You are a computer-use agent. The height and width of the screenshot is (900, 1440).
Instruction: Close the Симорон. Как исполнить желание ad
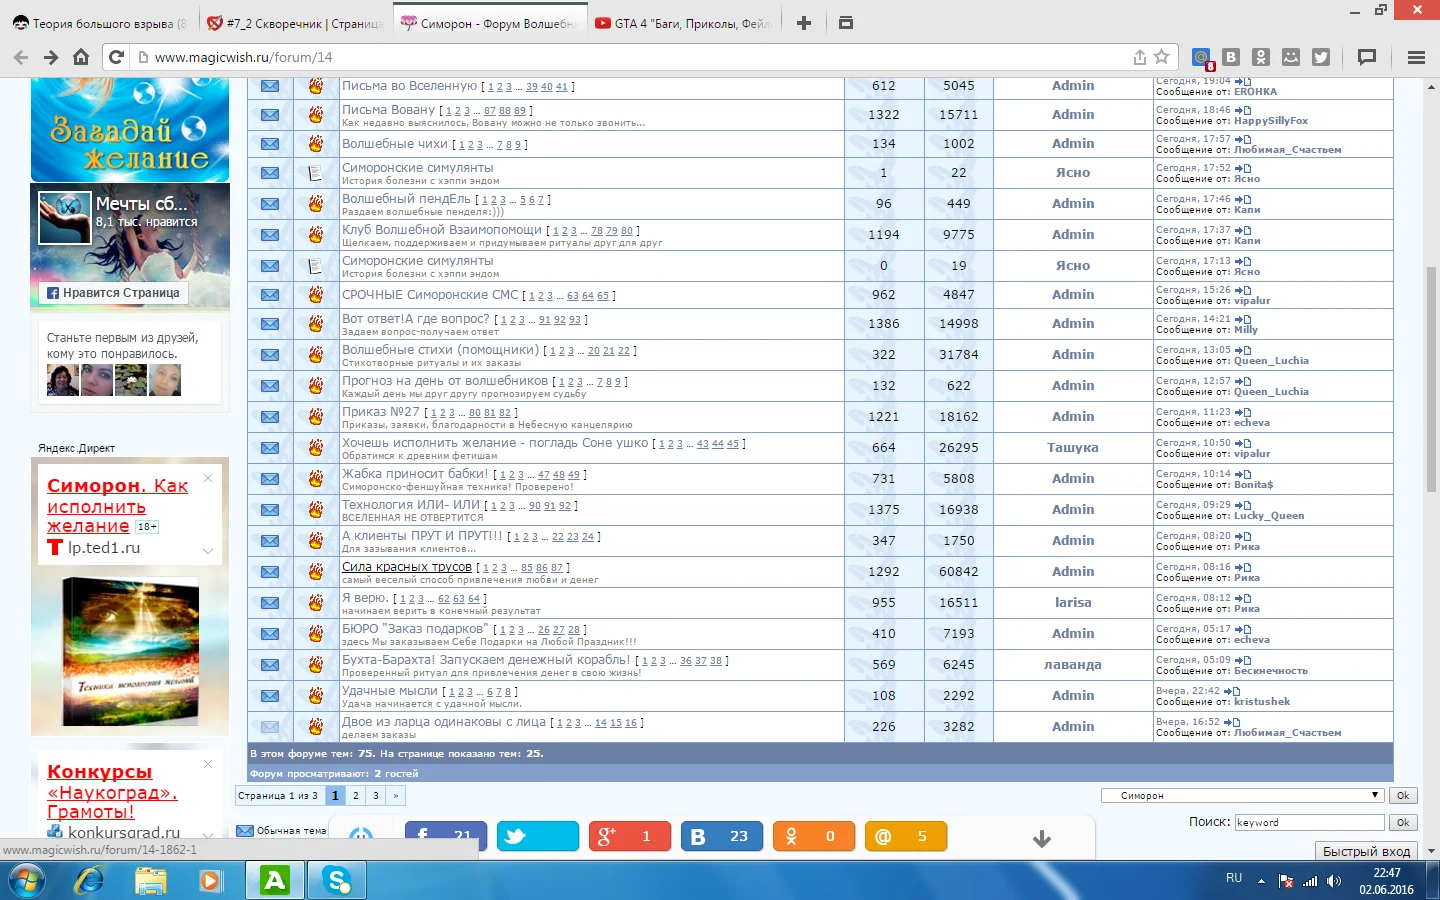[x=208, y=478]
